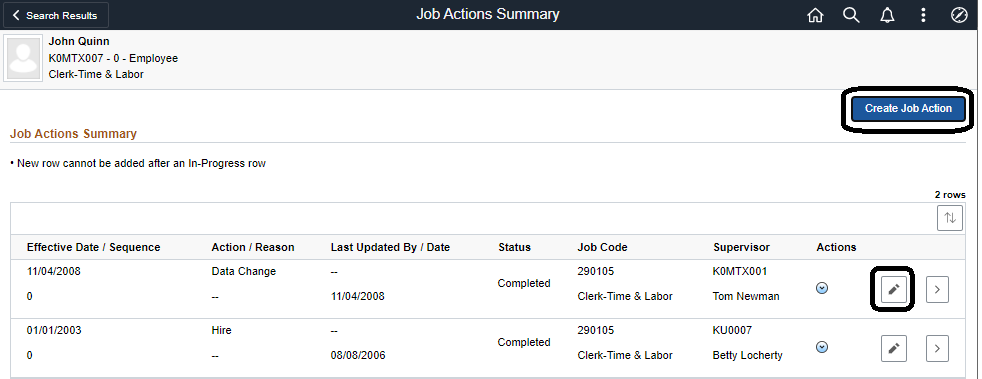Screen dimensions: 982x379
Task: Click the Supervisor column header
Action: click(x=742, y=247)
